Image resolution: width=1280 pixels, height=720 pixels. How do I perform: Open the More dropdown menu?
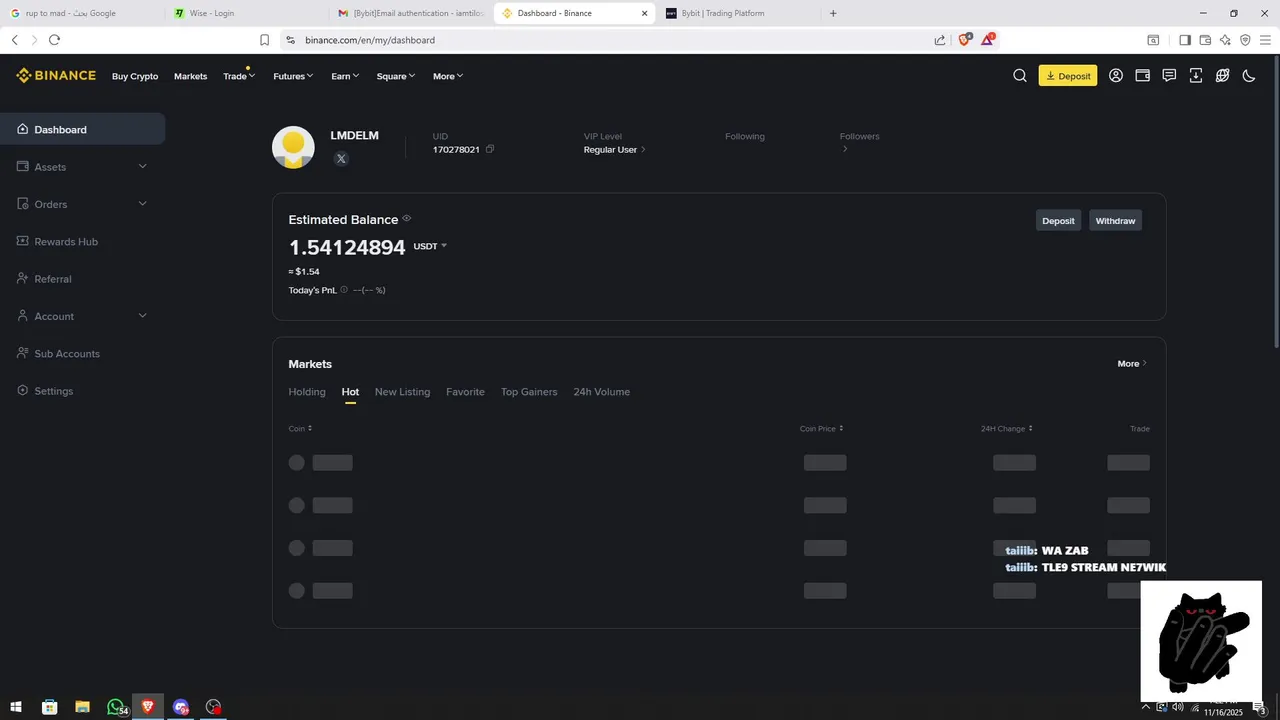point(448,76)
